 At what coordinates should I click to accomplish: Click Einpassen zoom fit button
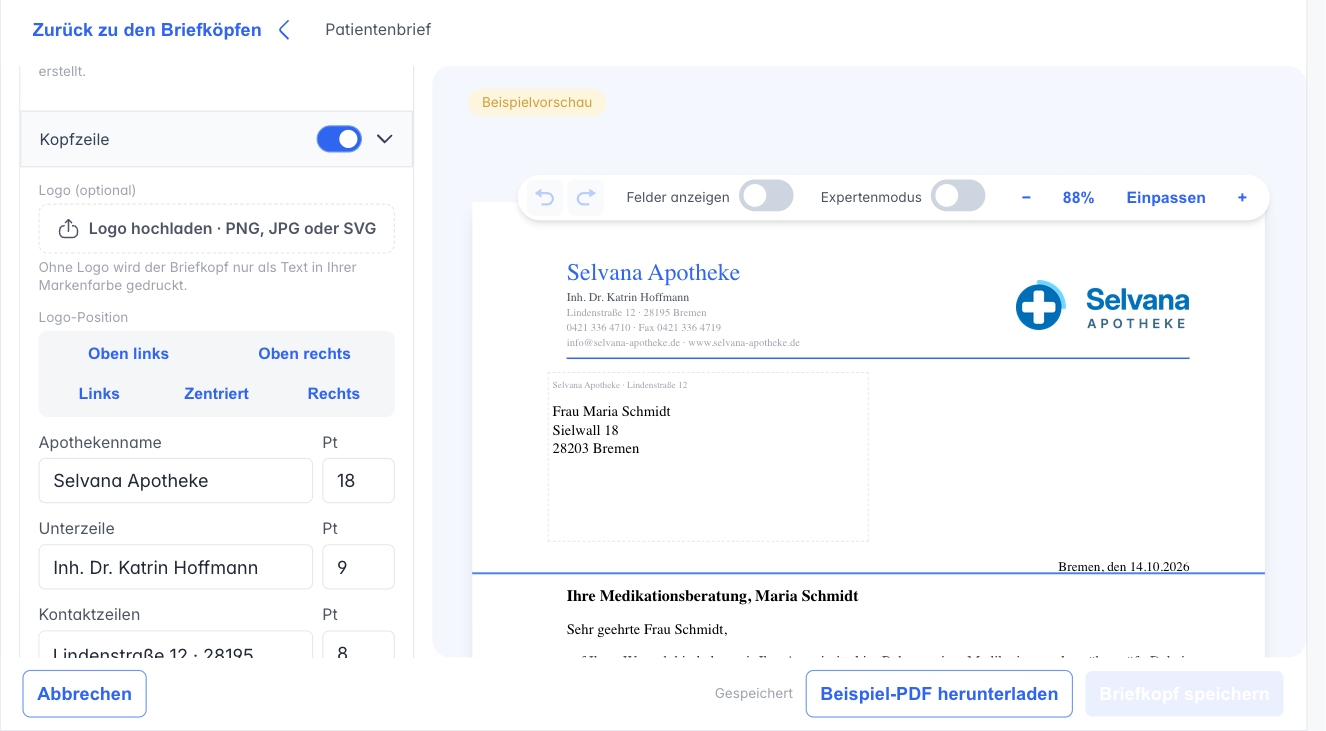(1165, 198)
